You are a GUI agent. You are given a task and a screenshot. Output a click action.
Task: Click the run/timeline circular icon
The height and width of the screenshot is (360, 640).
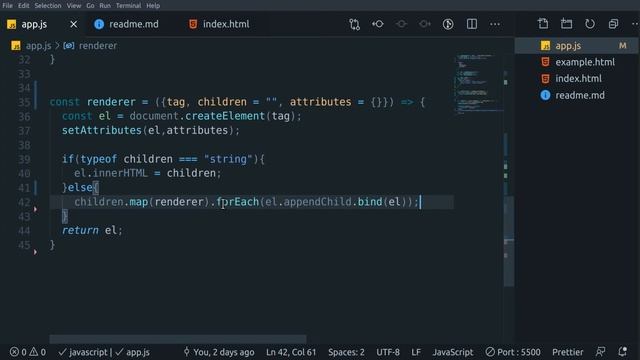click(x=448, y=24)
